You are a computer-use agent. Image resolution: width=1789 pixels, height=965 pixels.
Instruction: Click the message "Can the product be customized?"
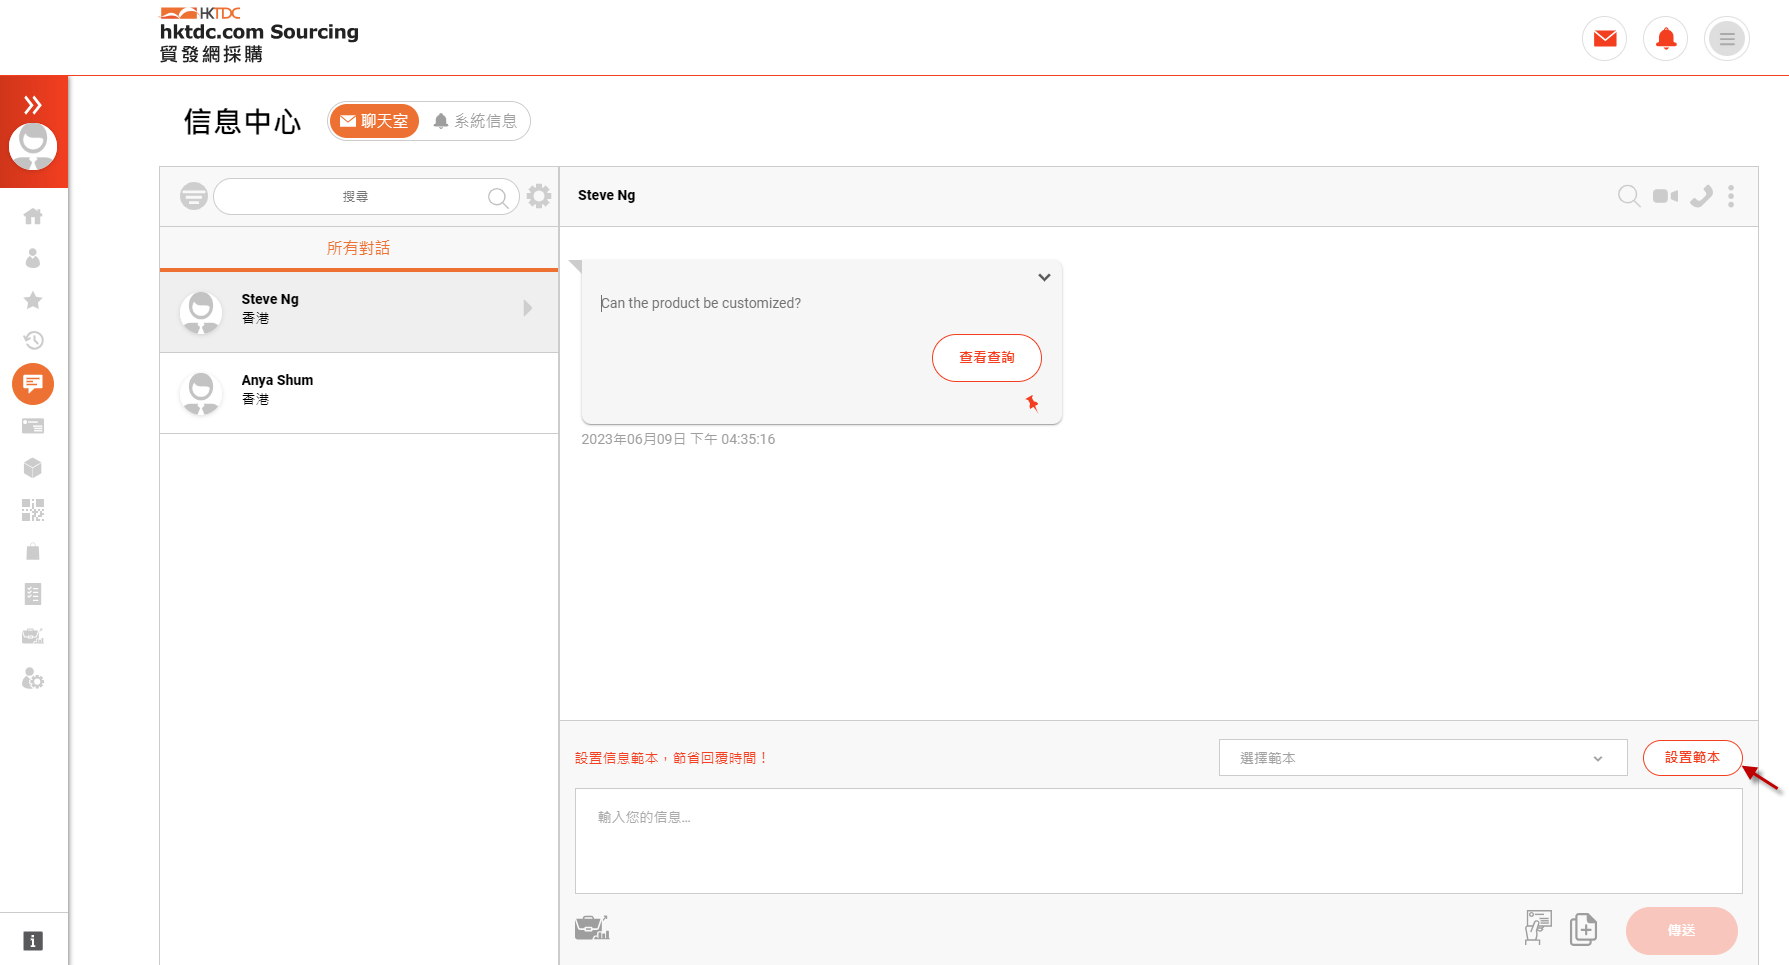(701, 304)
